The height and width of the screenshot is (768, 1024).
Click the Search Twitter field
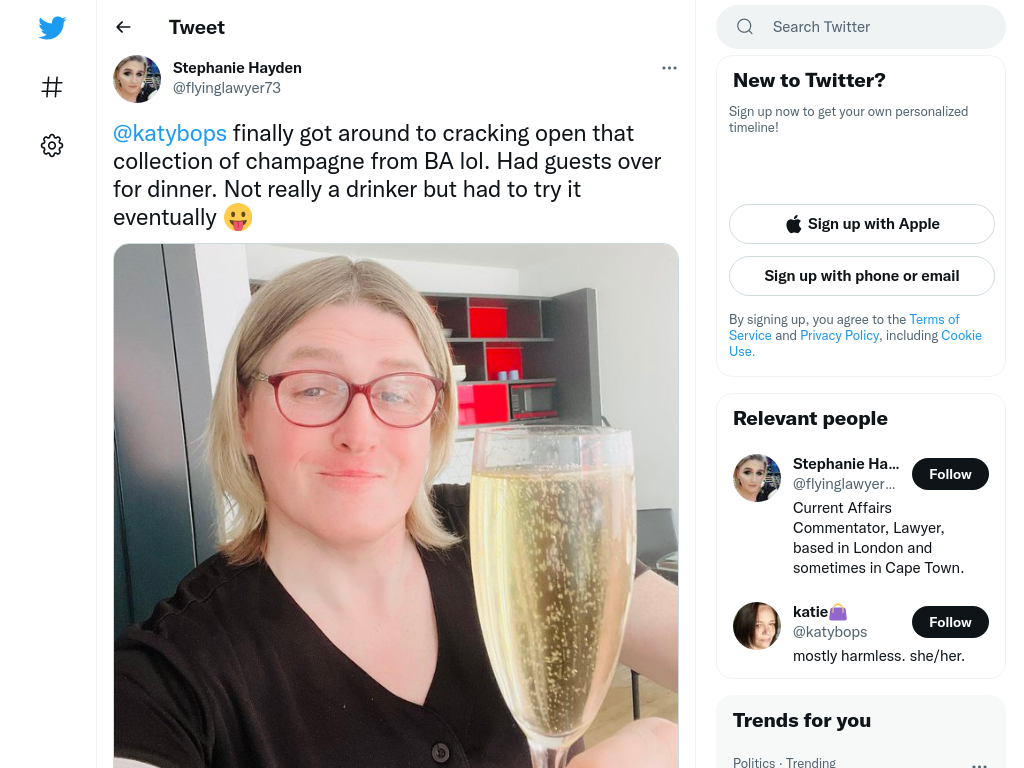pyautogui.click(x=861, y=27)
